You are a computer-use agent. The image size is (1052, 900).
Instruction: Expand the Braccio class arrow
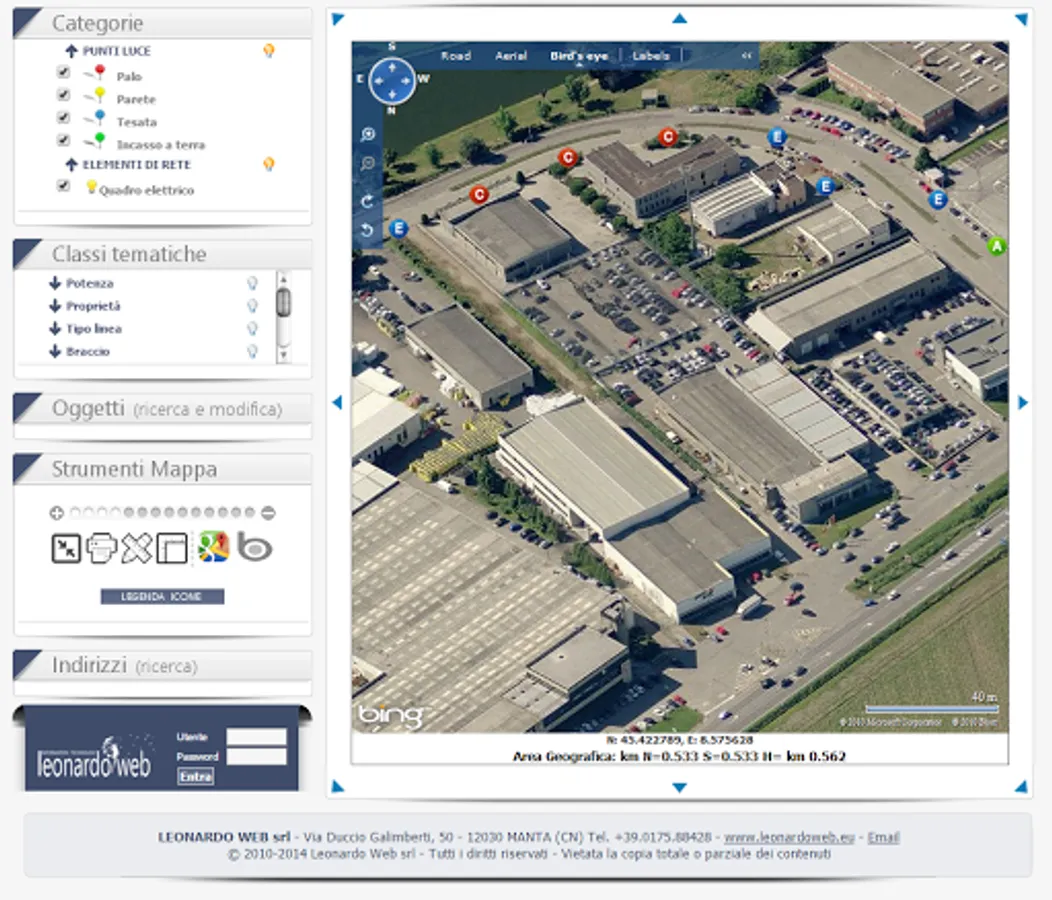point(55,351)
